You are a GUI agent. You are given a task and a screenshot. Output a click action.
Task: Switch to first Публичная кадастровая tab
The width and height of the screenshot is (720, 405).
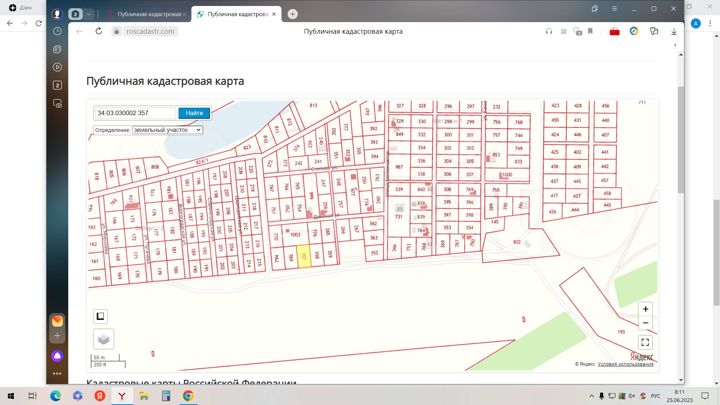(146, 14)
